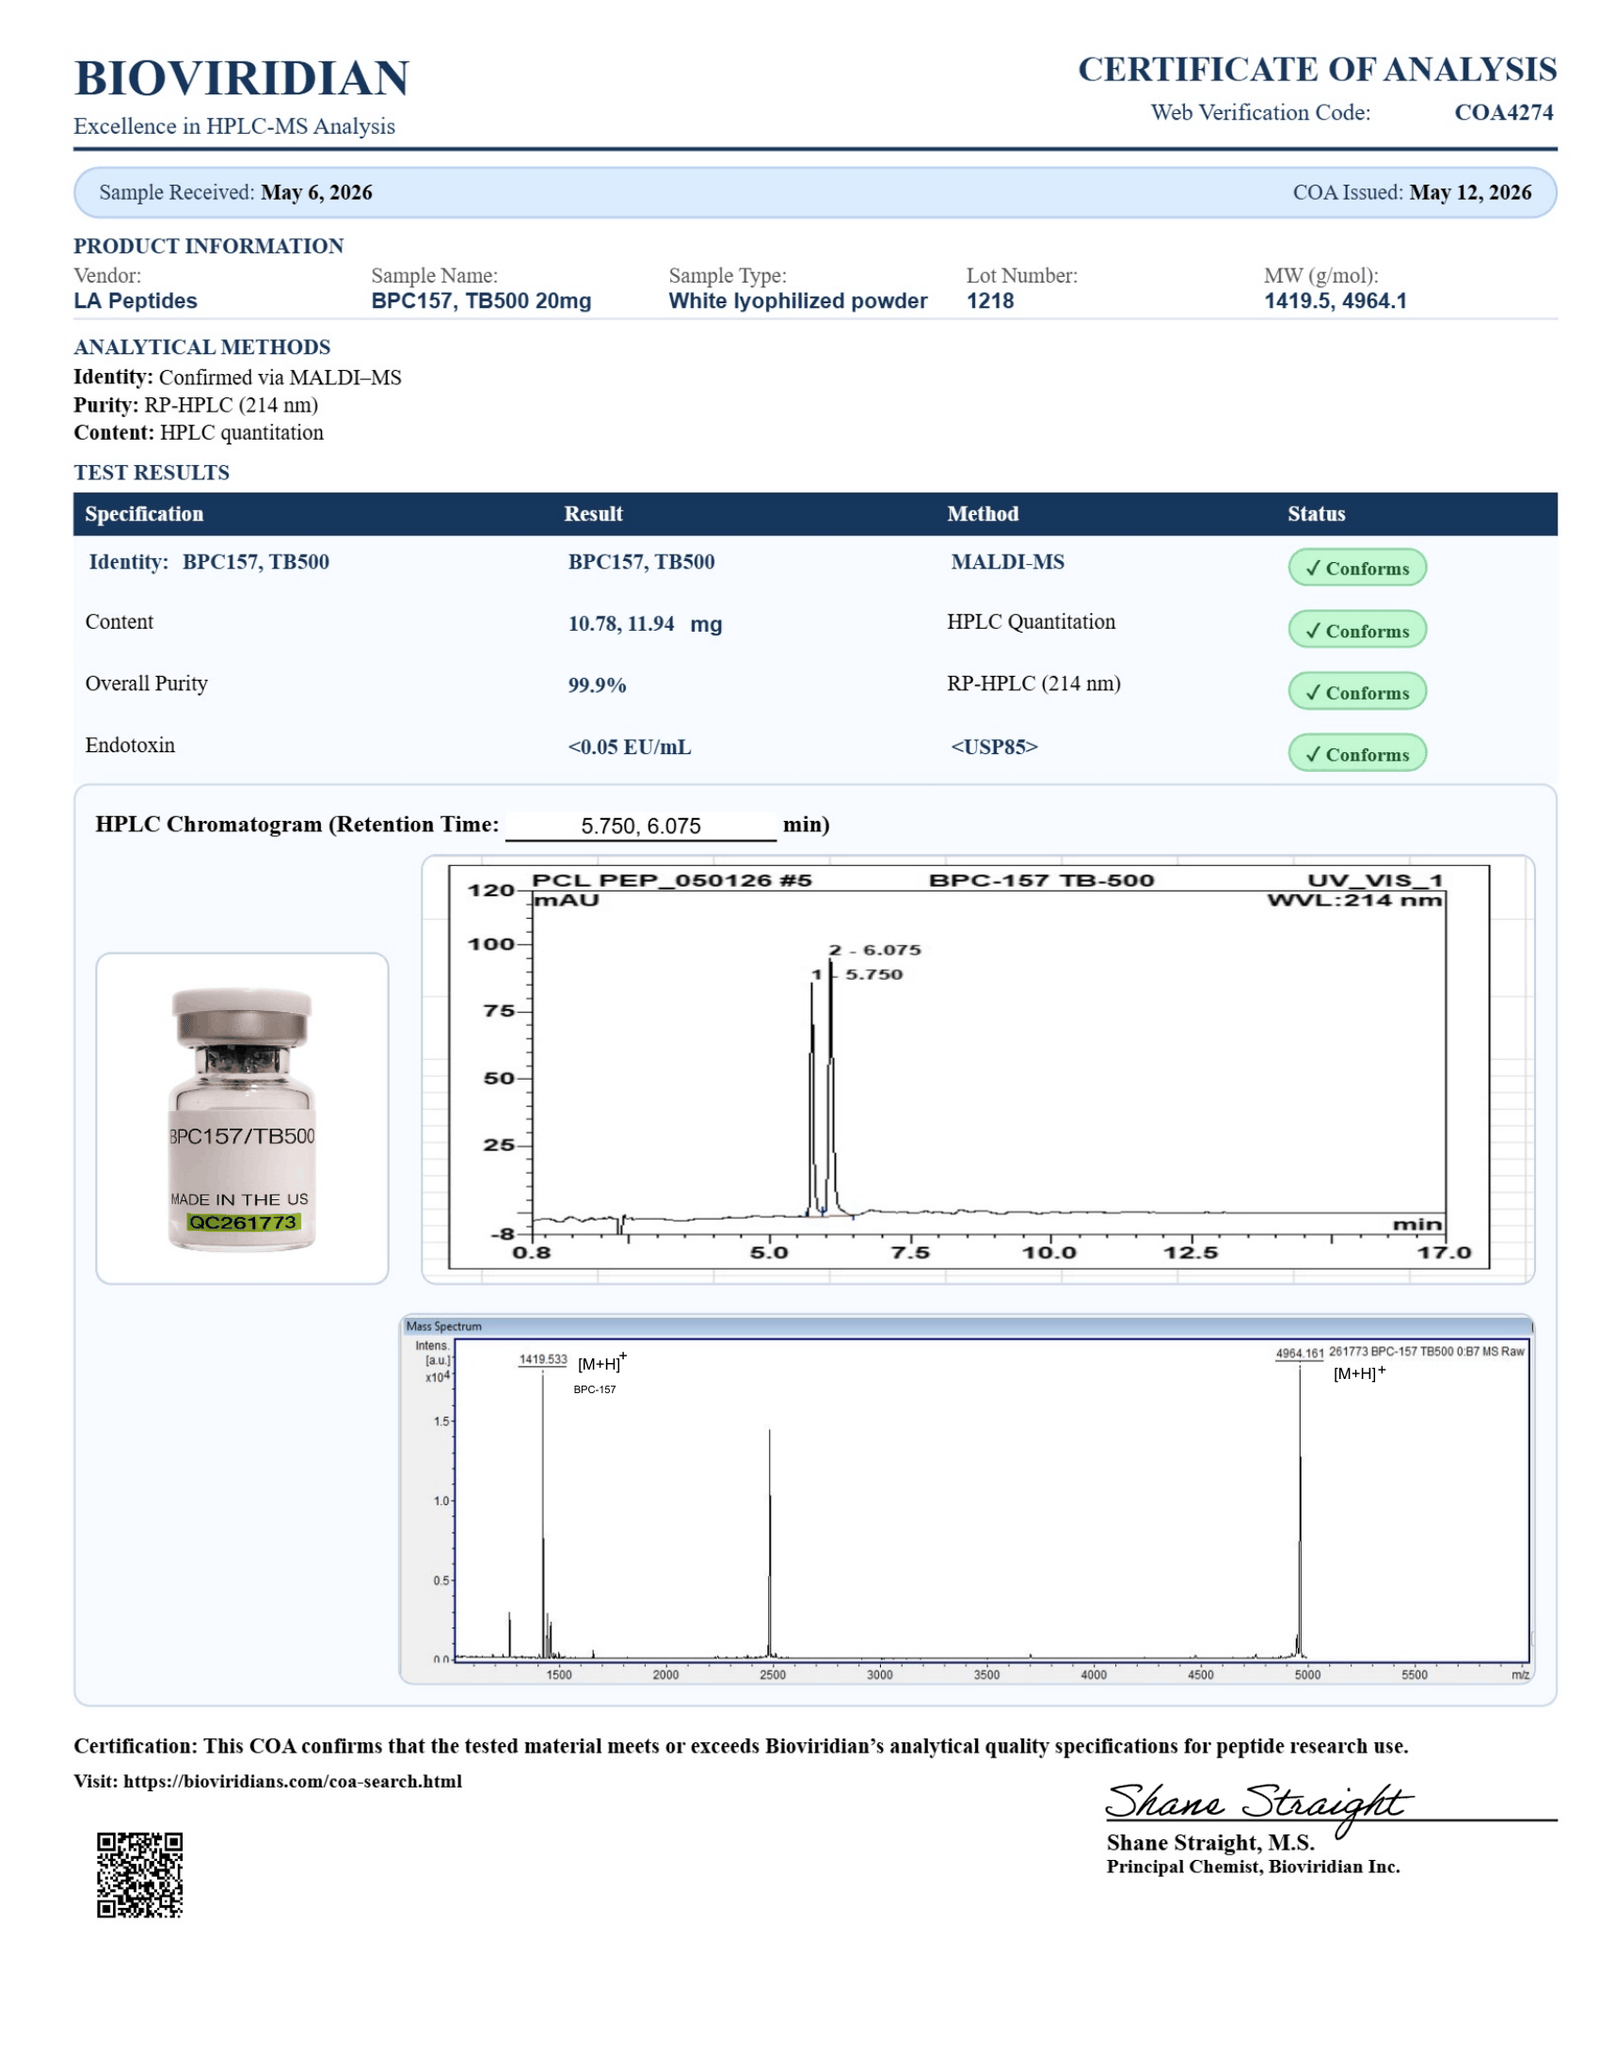
Task: Click the Method column header
Action: (983, 514)
